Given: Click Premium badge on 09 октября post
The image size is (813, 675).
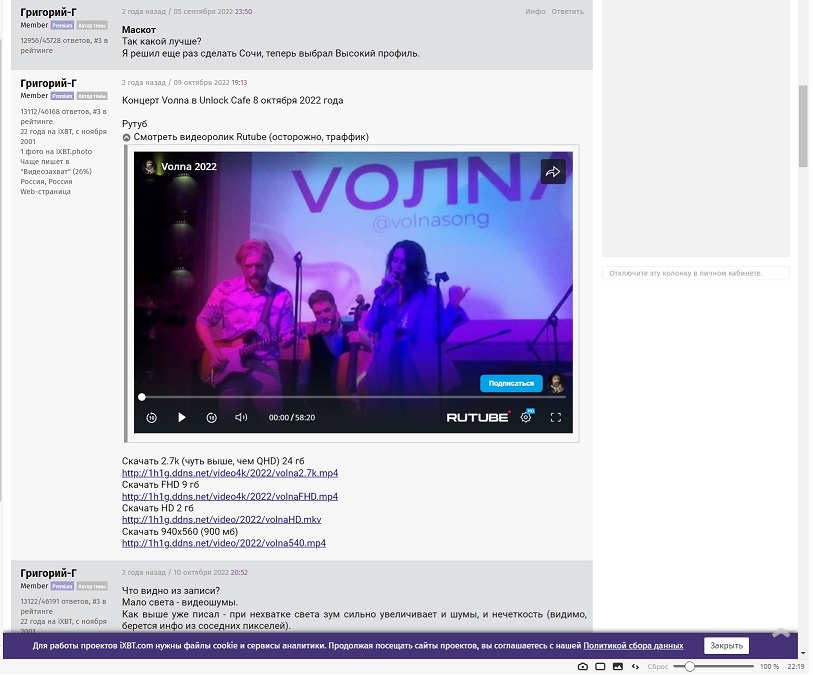Looking at the screenshot, I should pos(62,96).
